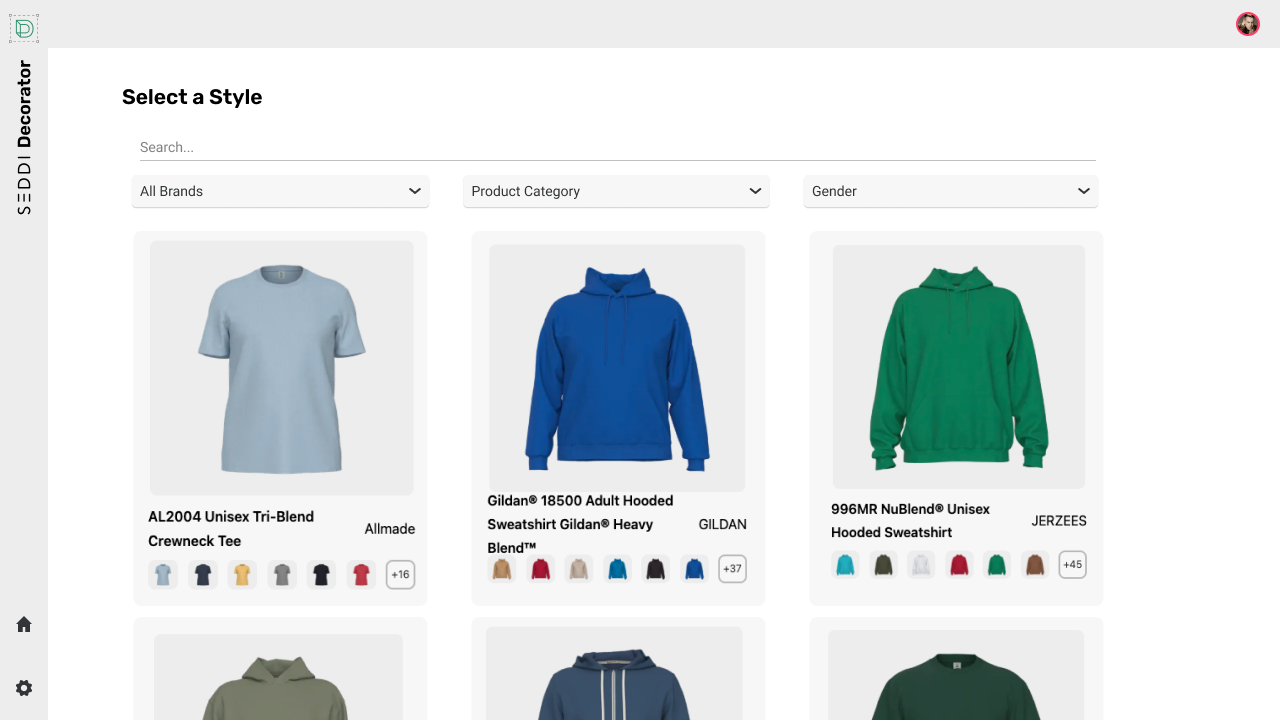The width and height of the screenshot is (1280, 720).
Task: Open the user profile avatar
Action: (x=1247, y=24)
